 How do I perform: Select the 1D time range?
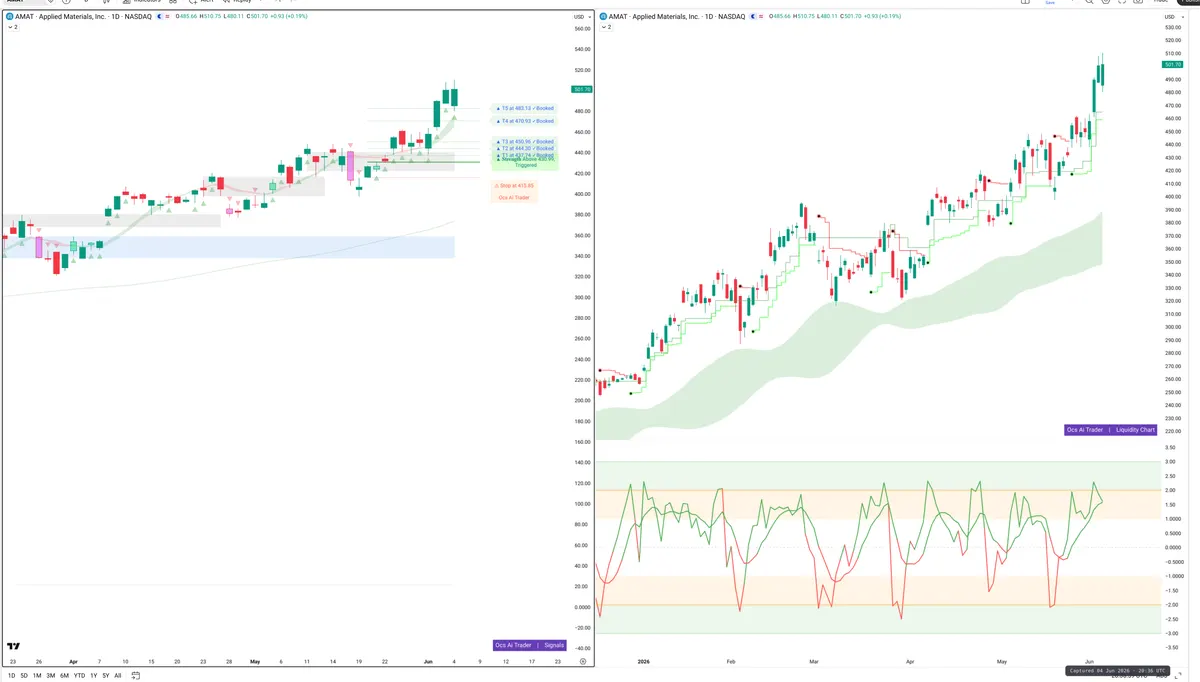12,675
